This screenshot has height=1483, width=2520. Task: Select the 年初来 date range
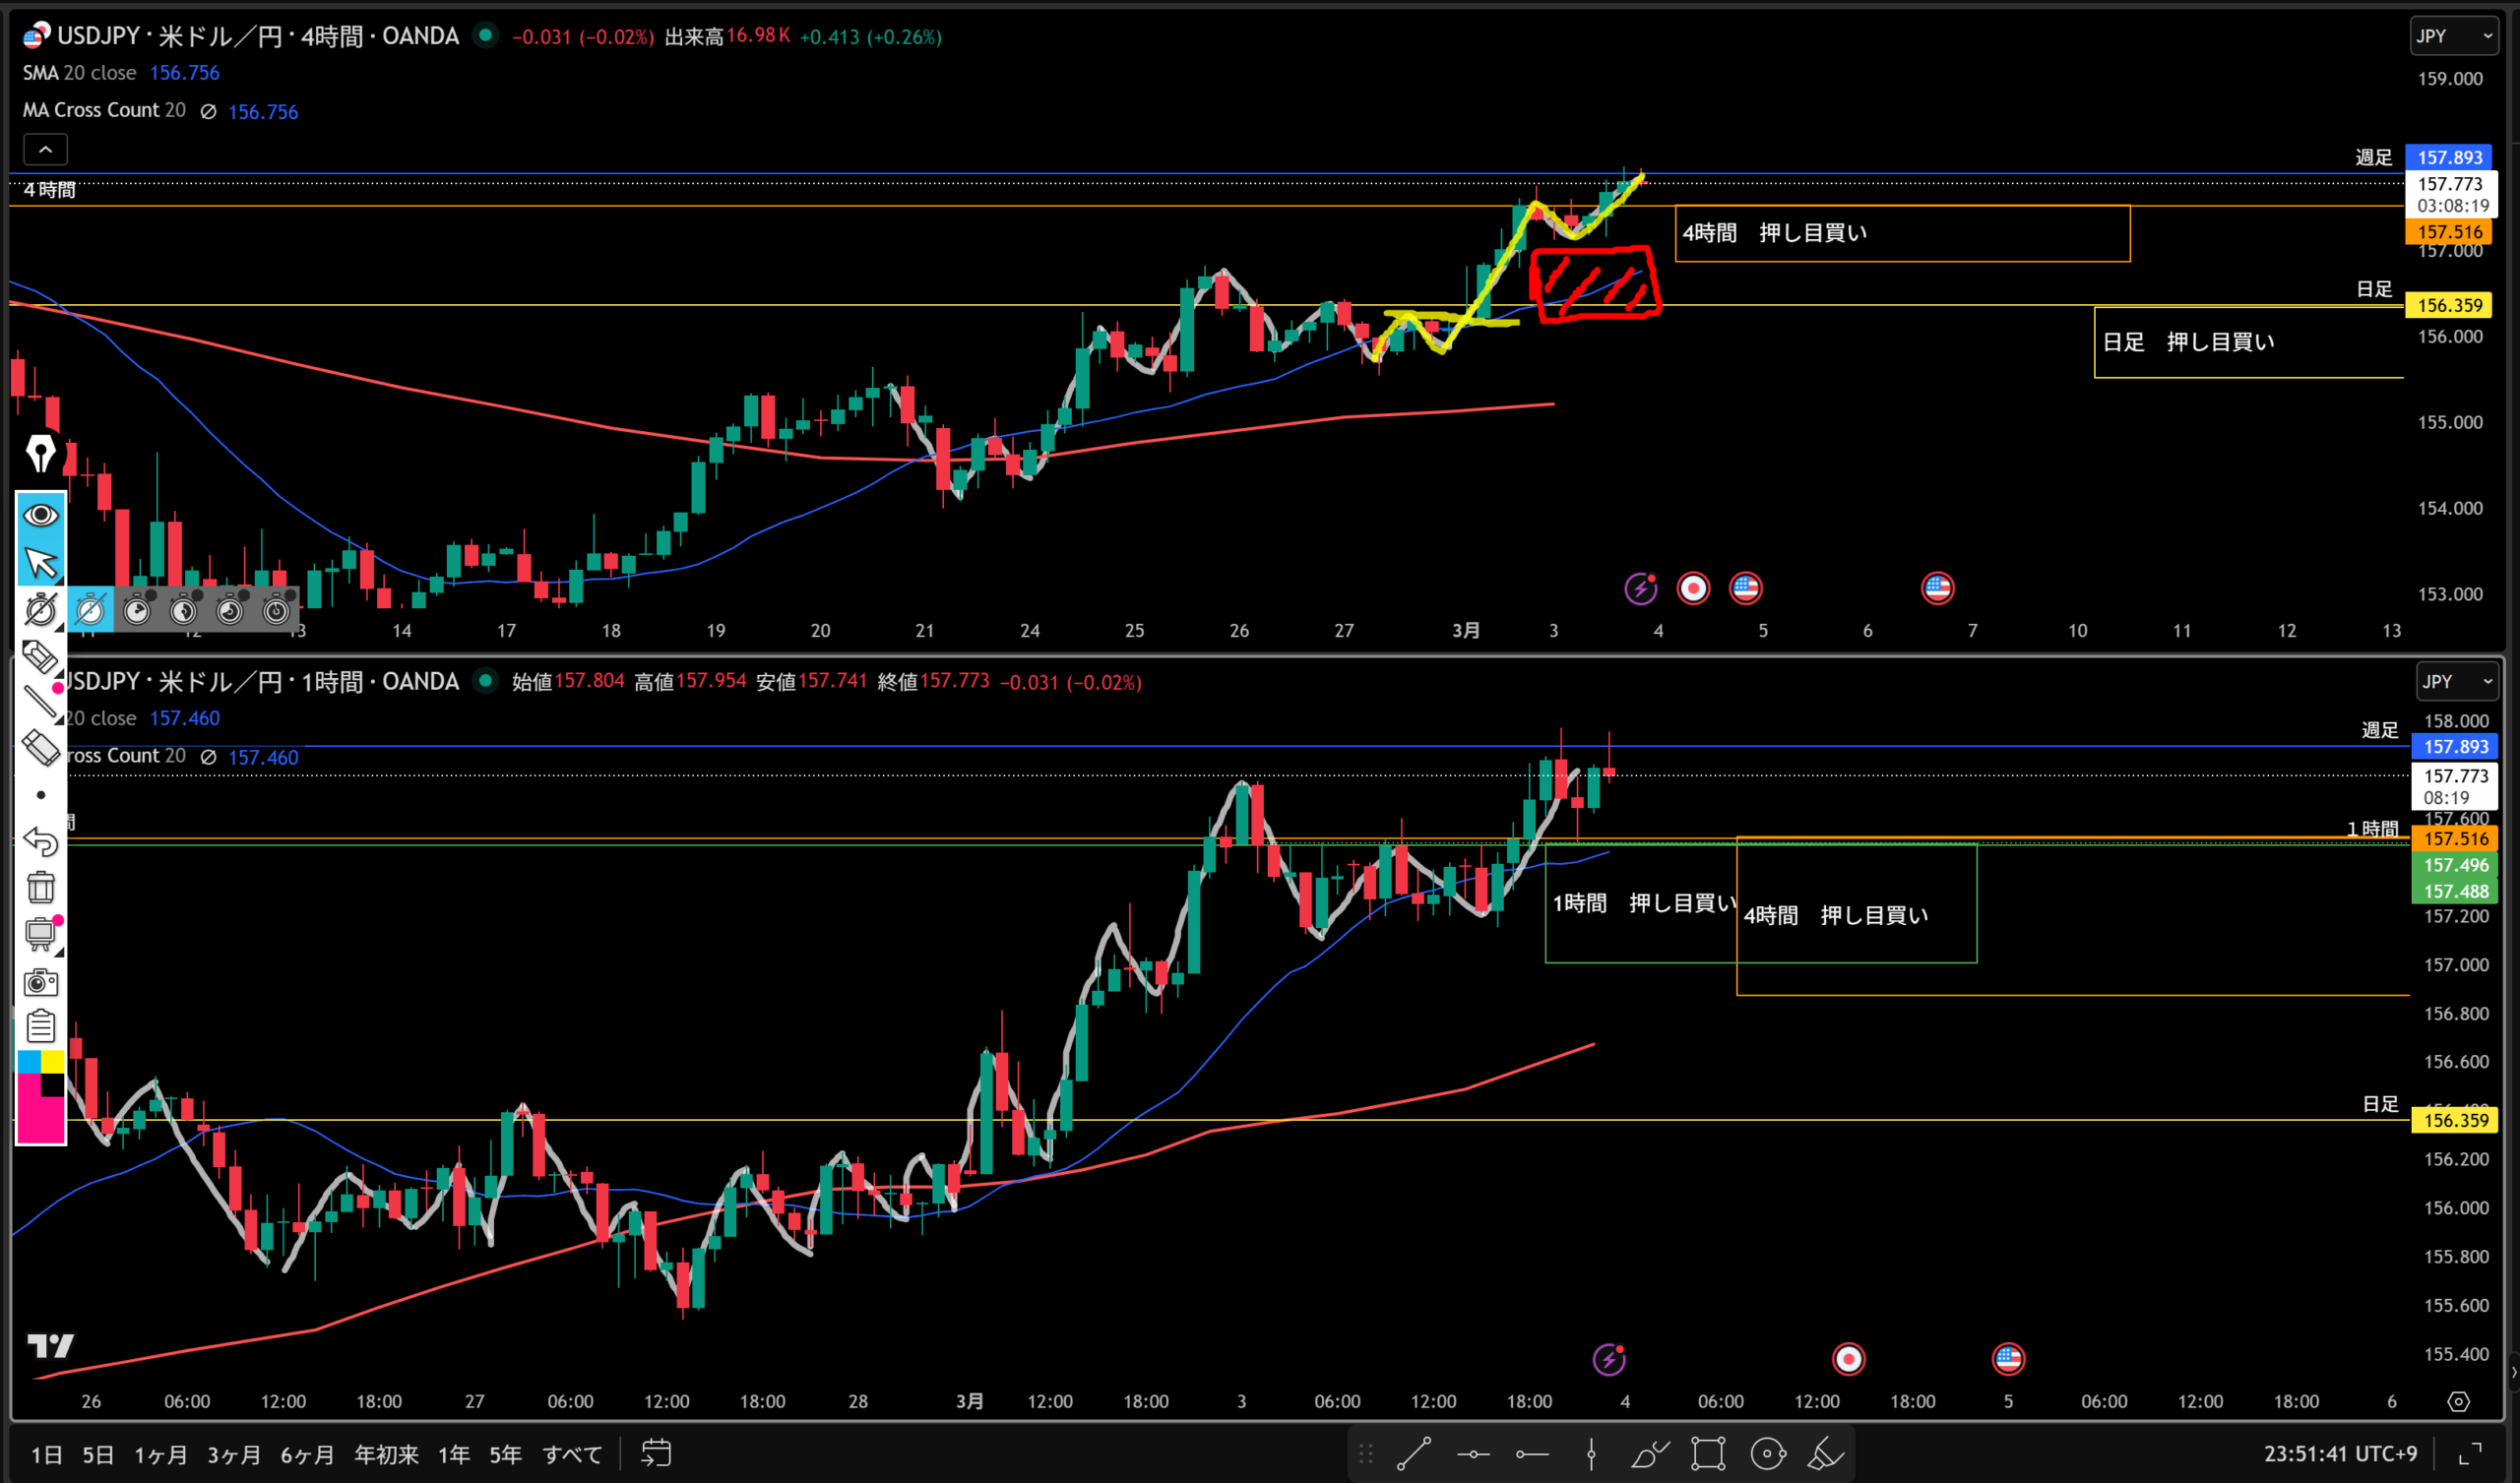386,1454
